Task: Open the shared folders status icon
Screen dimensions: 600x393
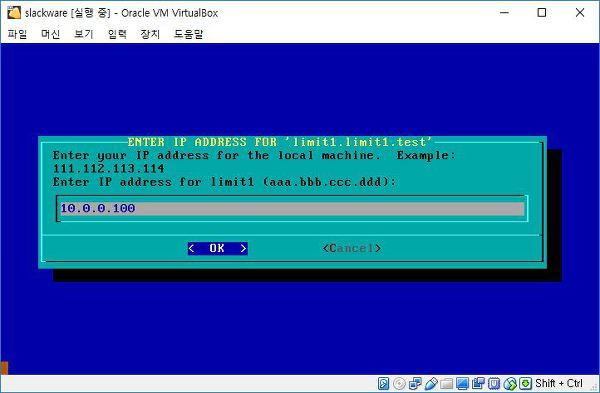Action: 447,383
